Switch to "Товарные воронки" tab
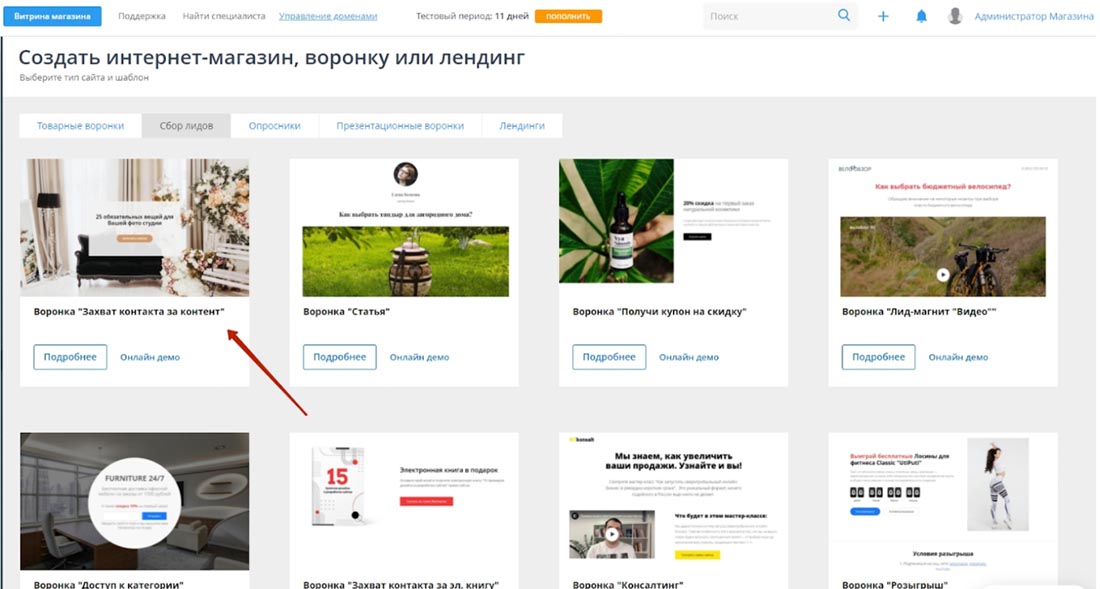The height and width of the screenshot is (589, 1100). 80,126
